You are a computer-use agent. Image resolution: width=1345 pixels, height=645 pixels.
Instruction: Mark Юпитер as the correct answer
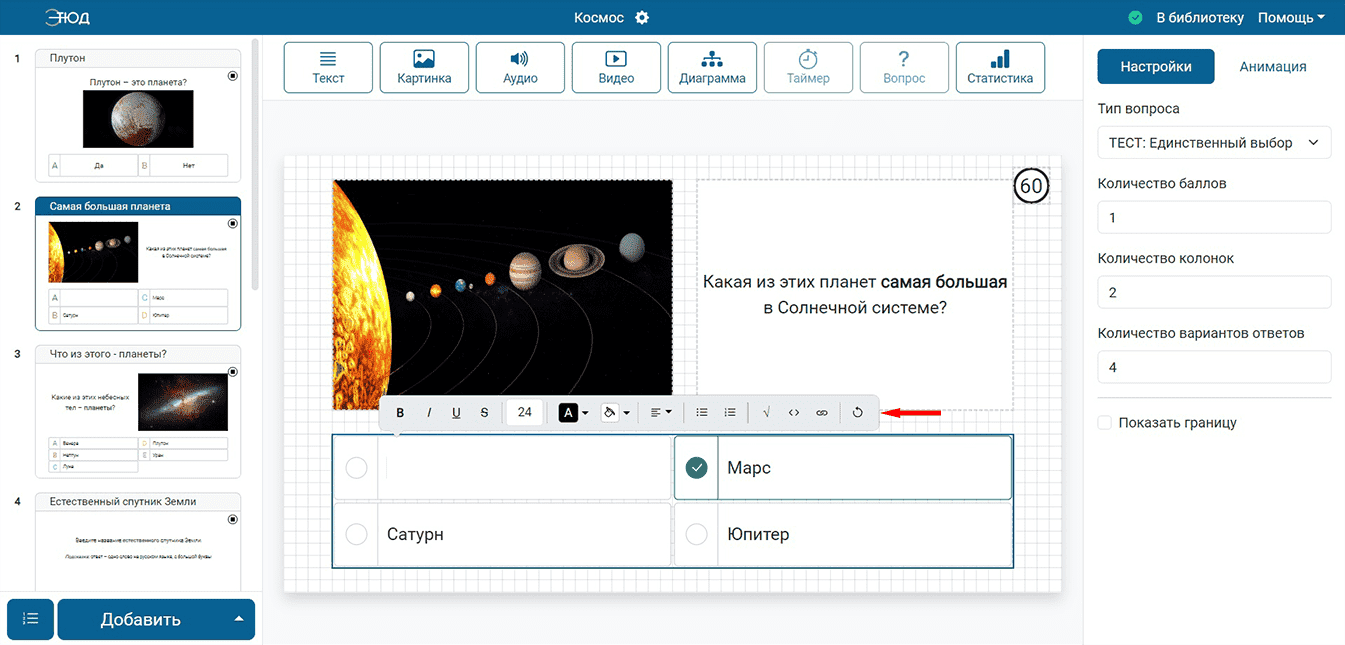[x=697, y=534]
